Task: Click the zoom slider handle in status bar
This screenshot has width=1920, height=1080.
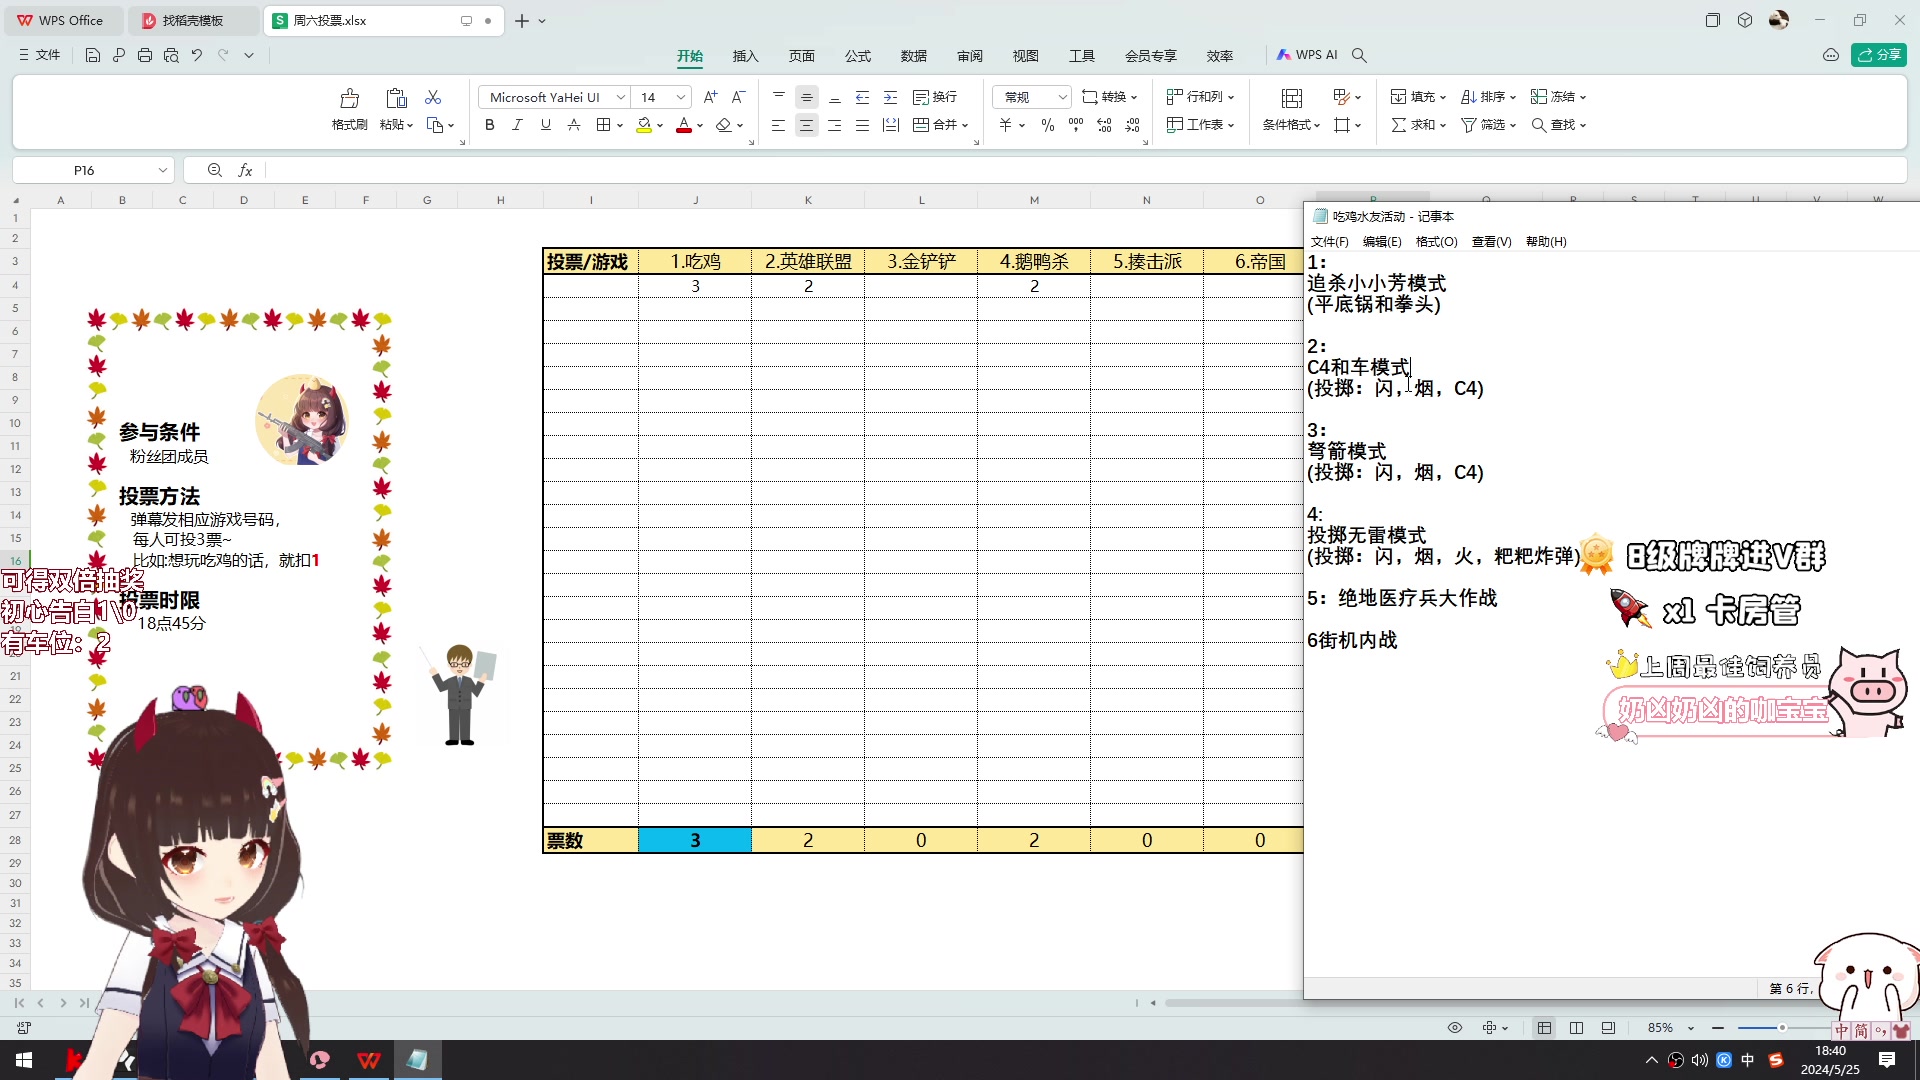Action: (x=1782, y=1028)
